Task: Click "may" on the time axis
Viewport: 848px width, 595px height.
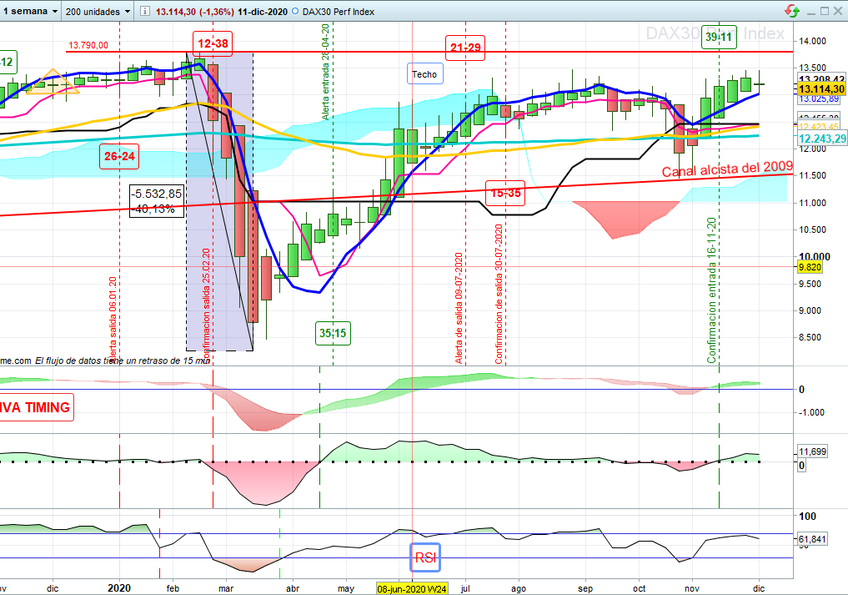Action: tap(346, 589)
